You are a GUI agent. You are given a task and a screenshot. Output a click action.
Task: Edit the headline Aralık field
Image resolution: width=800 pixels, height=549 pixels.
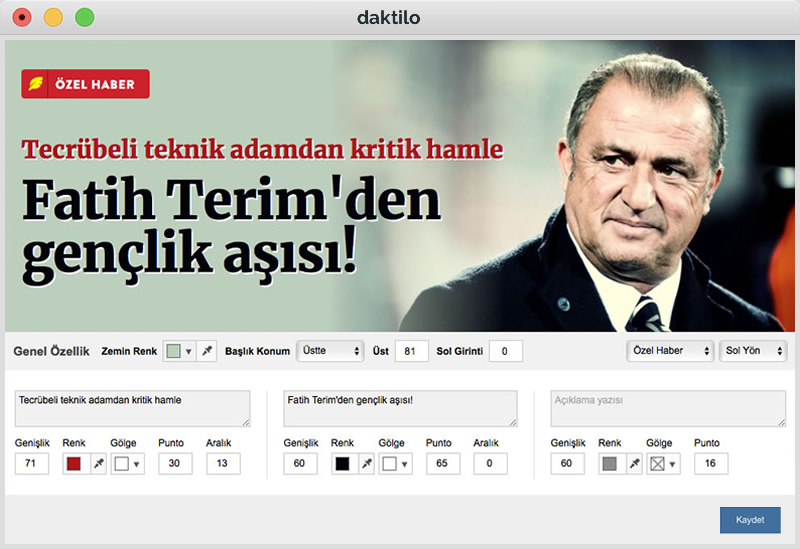point(490,463)
